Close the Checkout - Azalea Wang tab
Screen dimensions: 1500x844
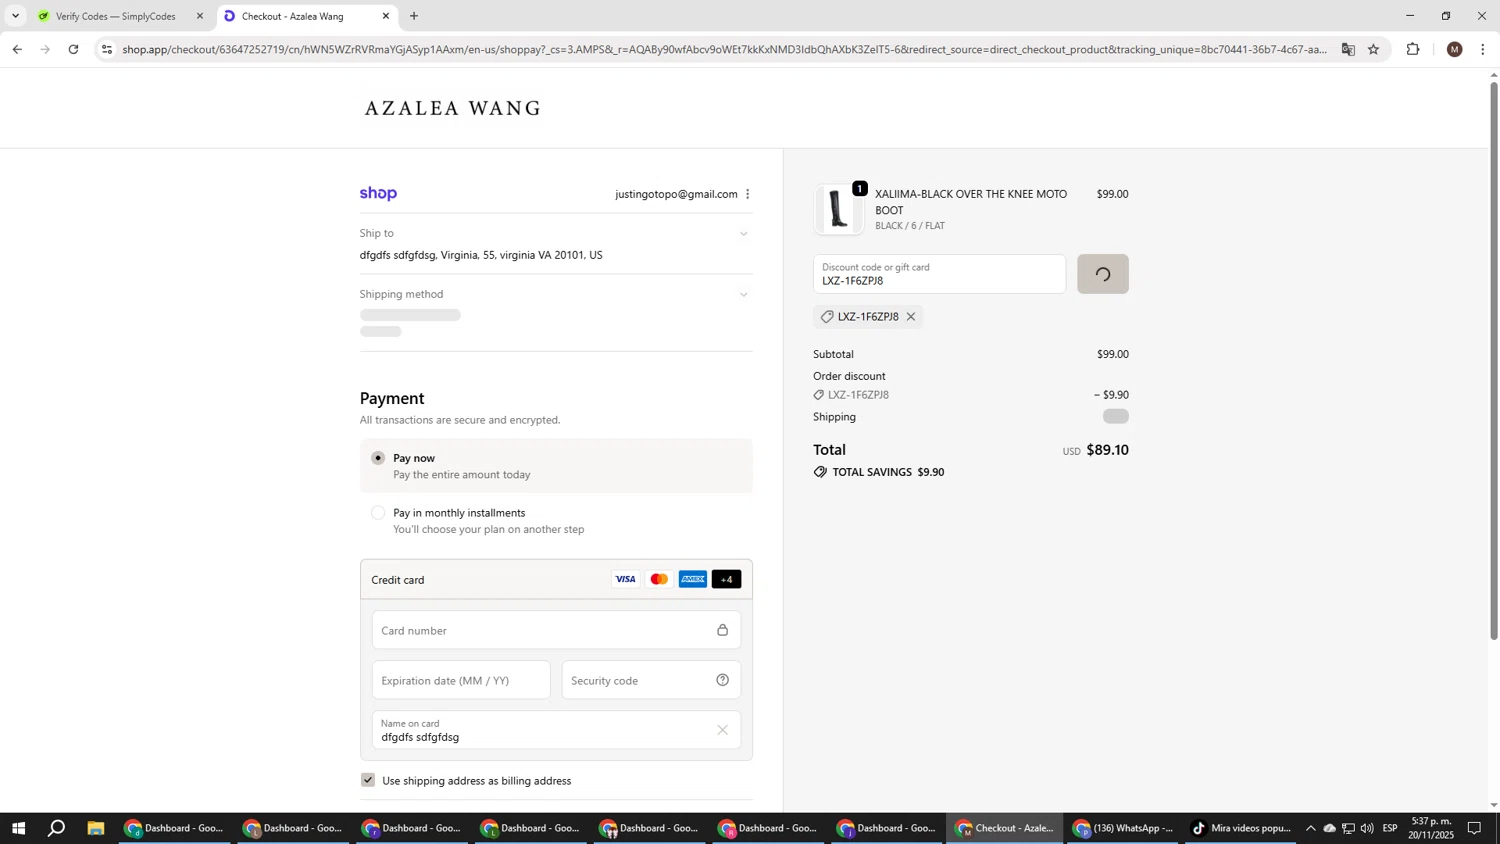coord(386,16)
